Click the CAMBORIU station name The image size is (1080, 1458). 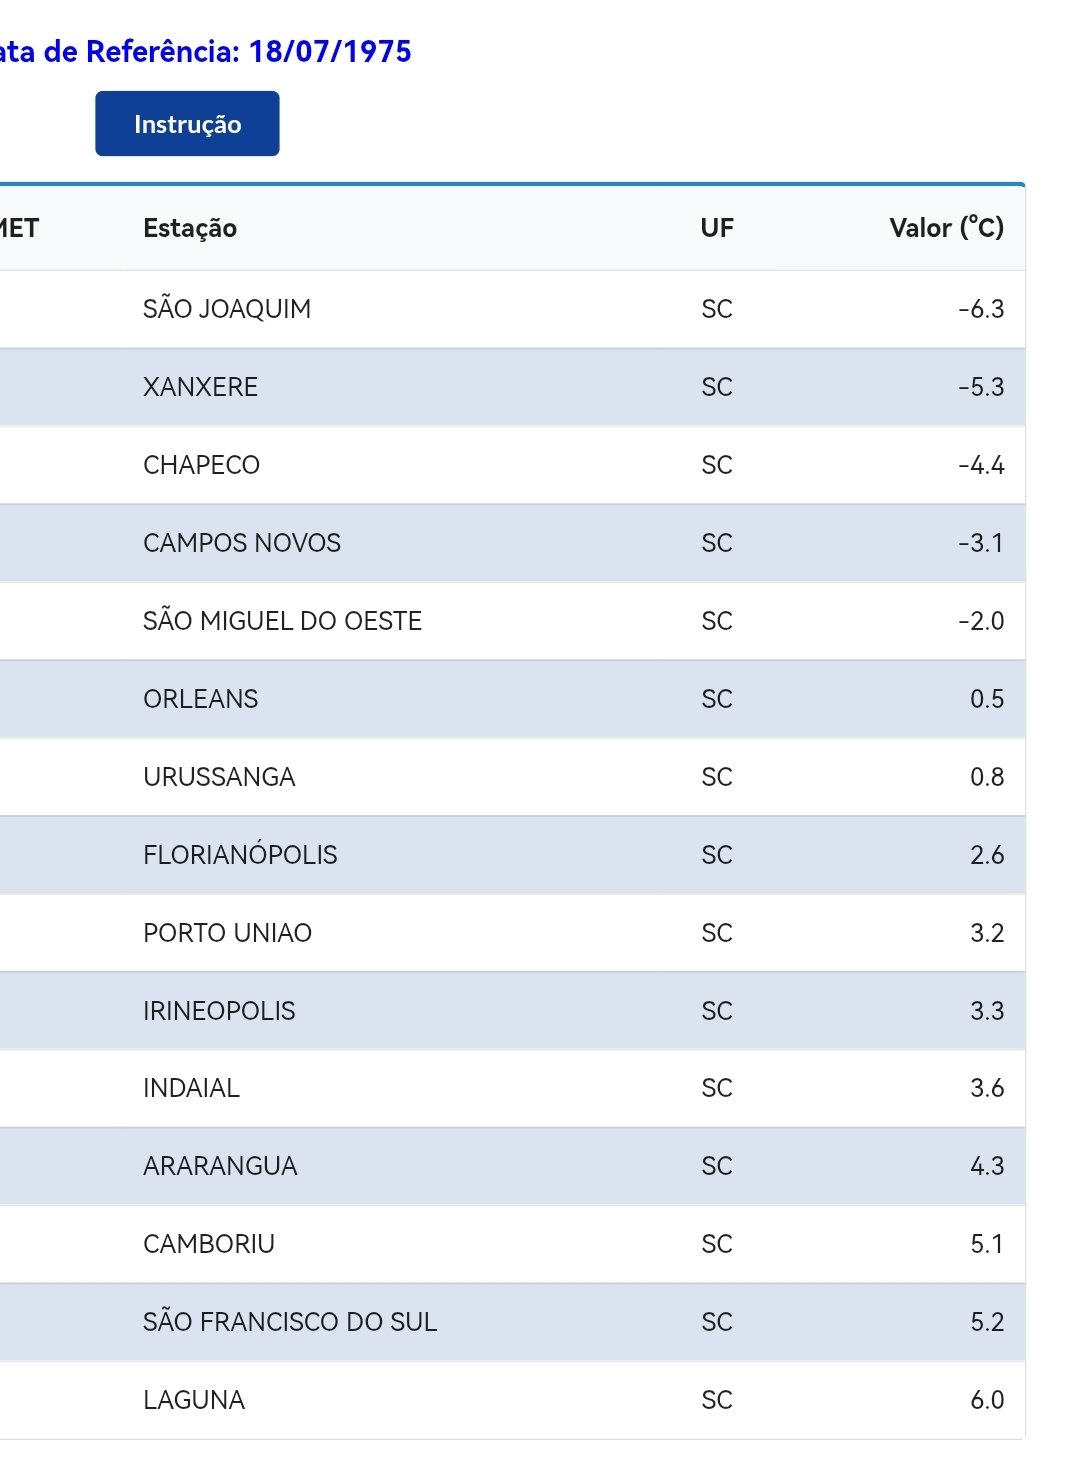(209, 1244)
